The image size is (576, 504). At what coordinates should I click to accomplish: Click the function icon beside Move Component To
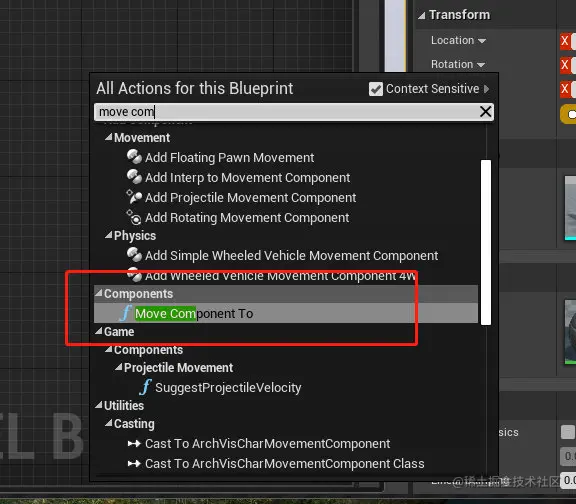click(125, 313)
